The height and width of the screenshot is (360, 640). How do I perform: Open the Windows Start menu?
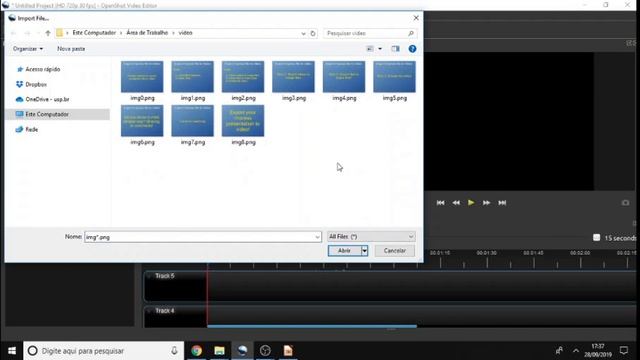coord(11,351)
